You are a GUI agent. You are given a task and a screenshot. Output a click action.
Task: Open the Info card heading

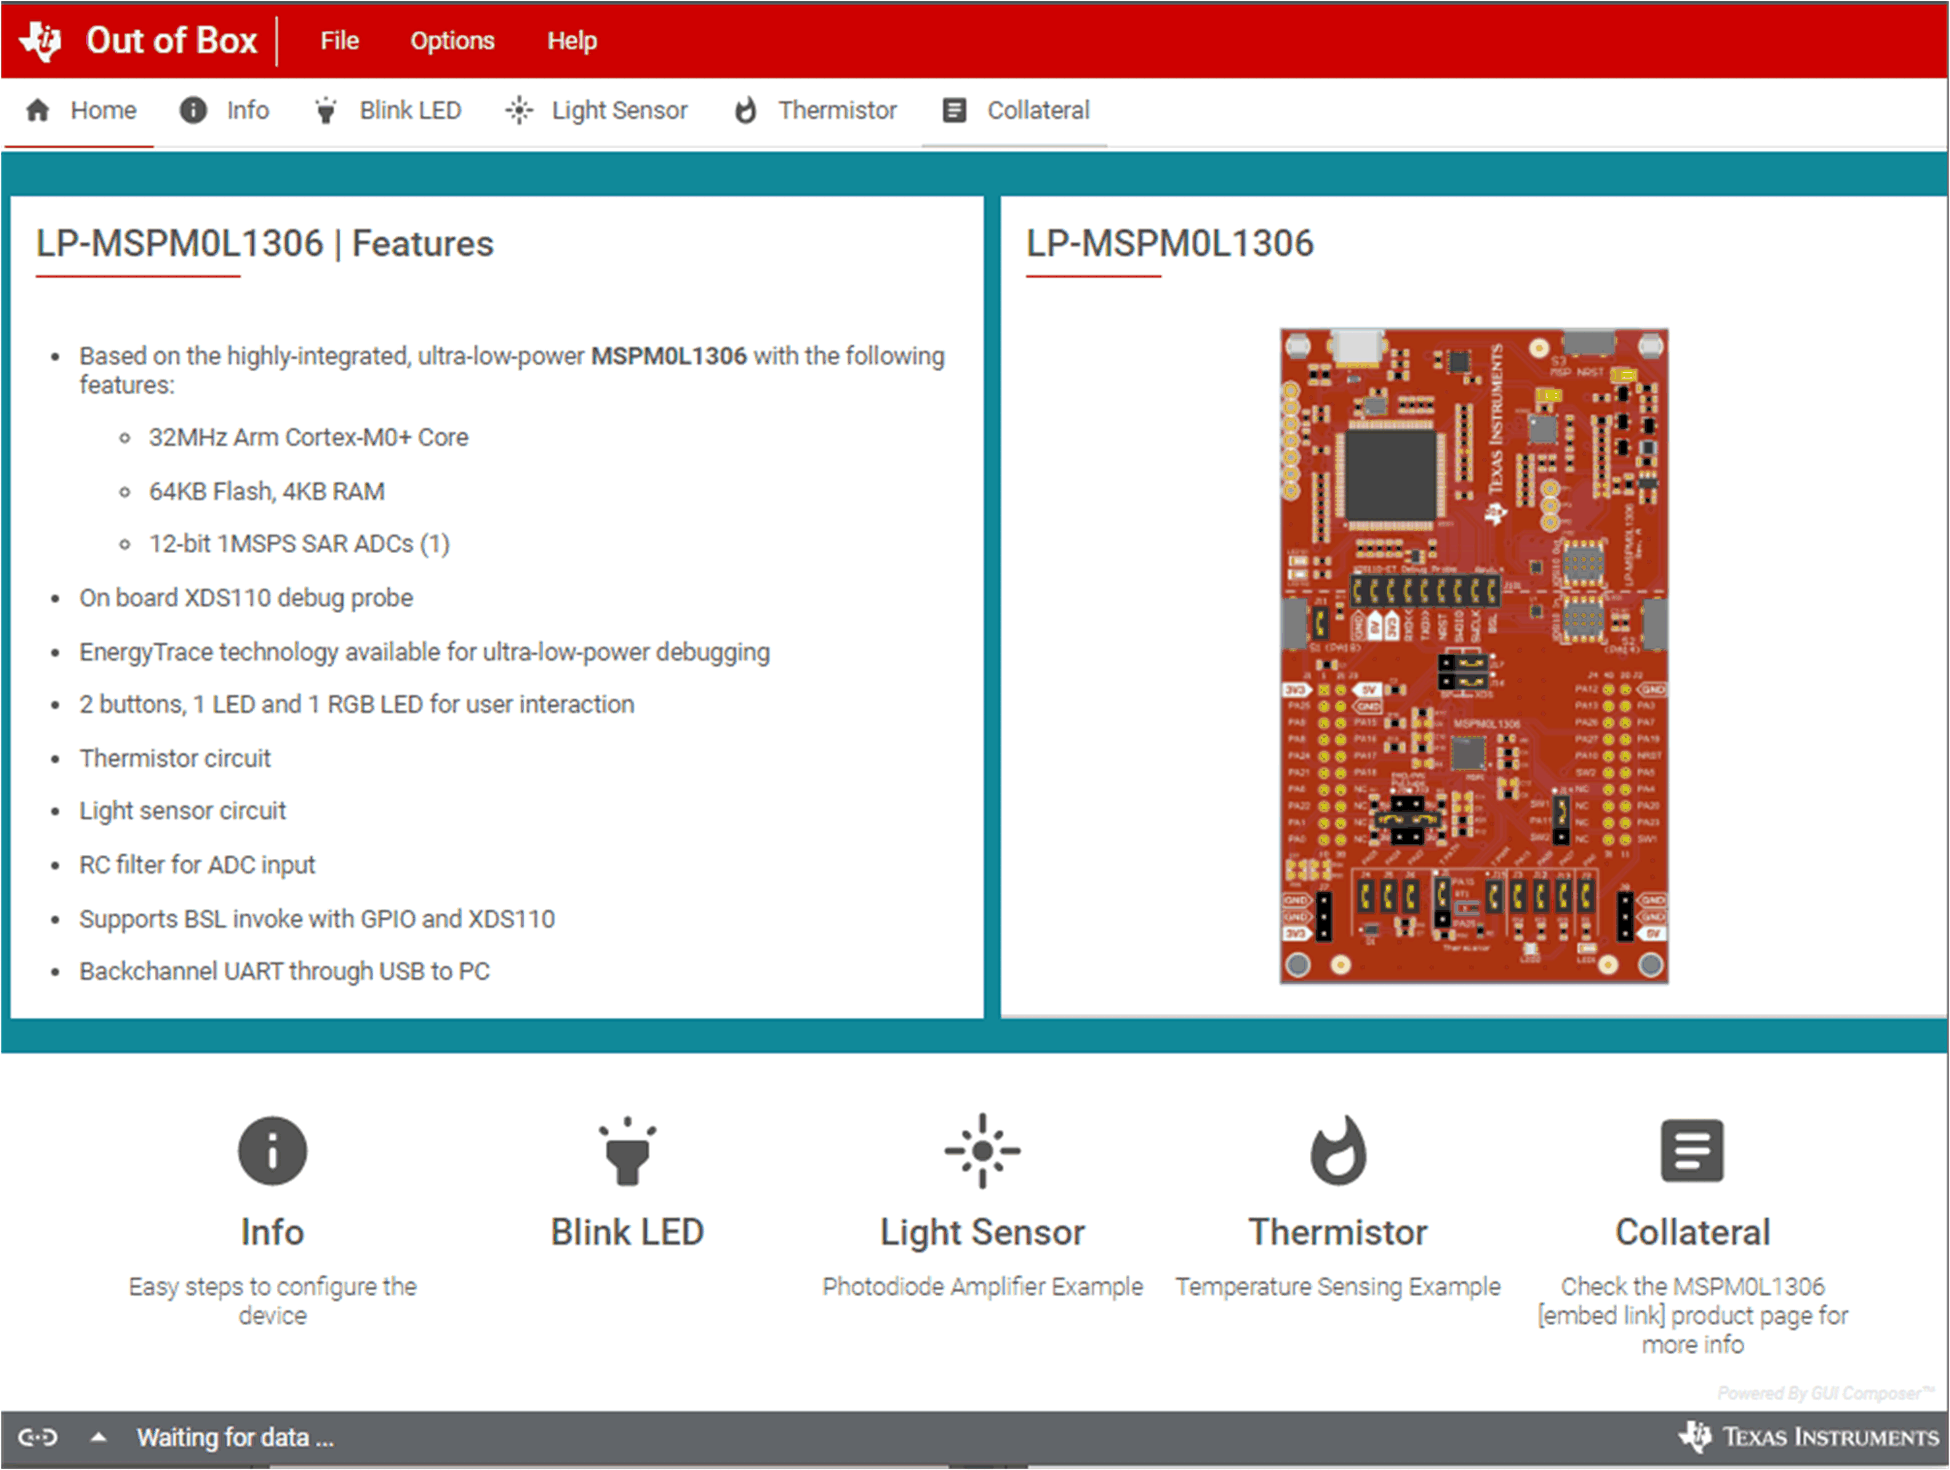pos(272,1232)
